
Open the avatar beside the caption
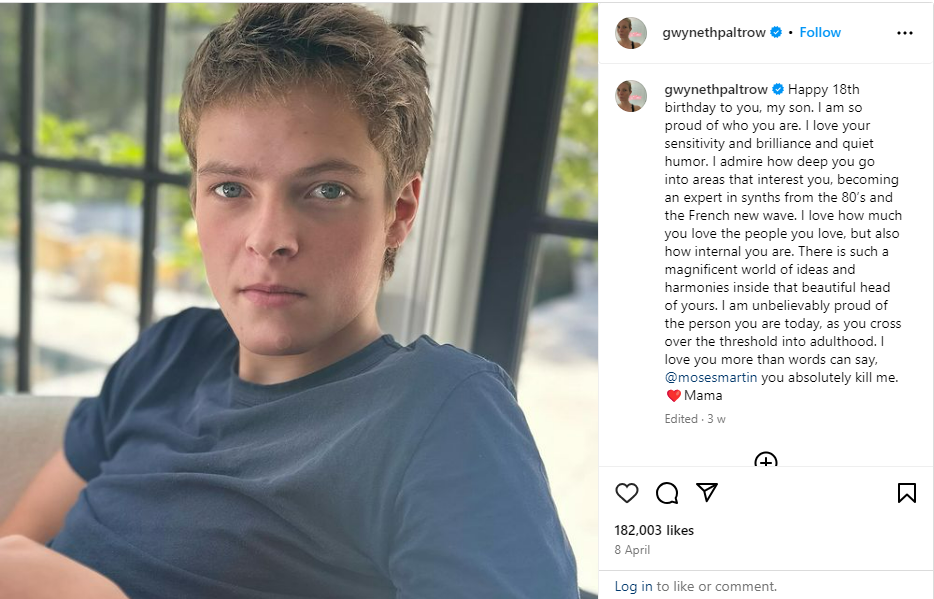coord(630,96)
